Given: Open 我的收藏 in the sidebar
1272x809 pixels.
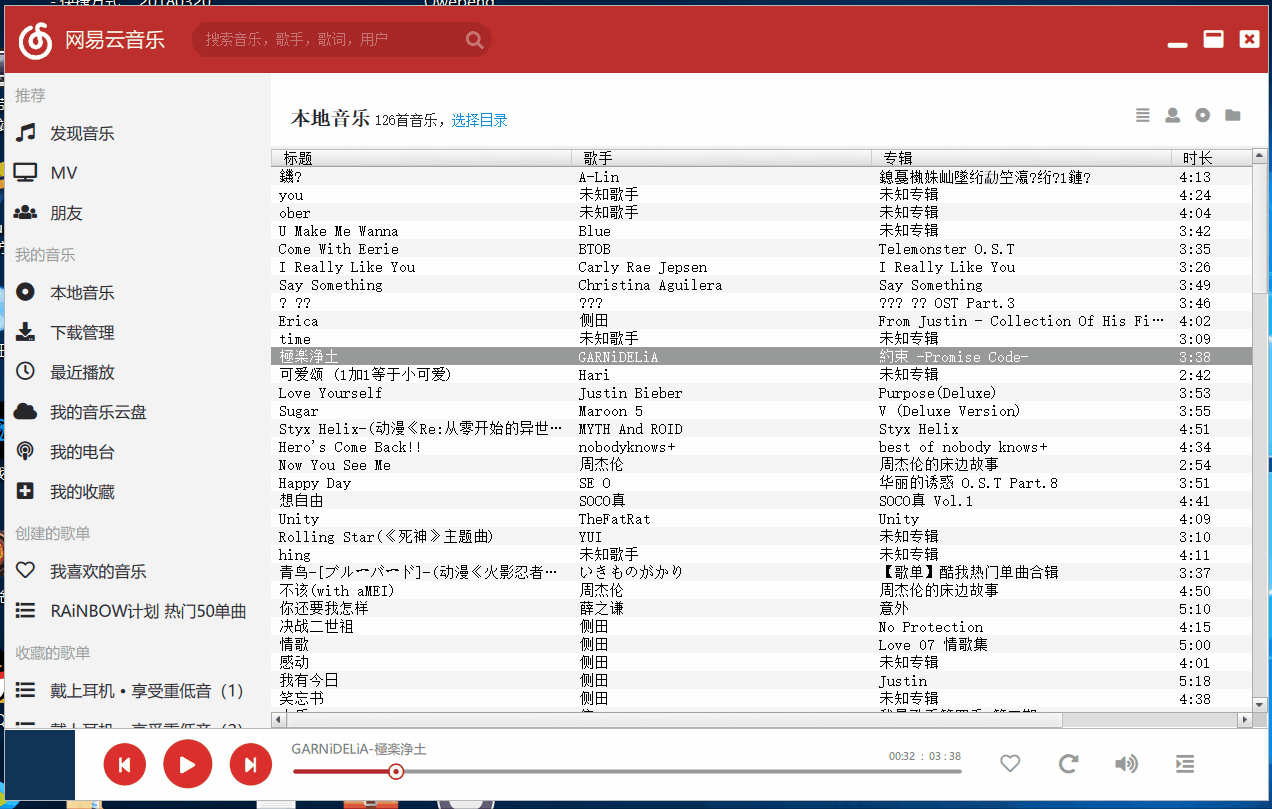Looking at the screenshot, I should point(82,492).
